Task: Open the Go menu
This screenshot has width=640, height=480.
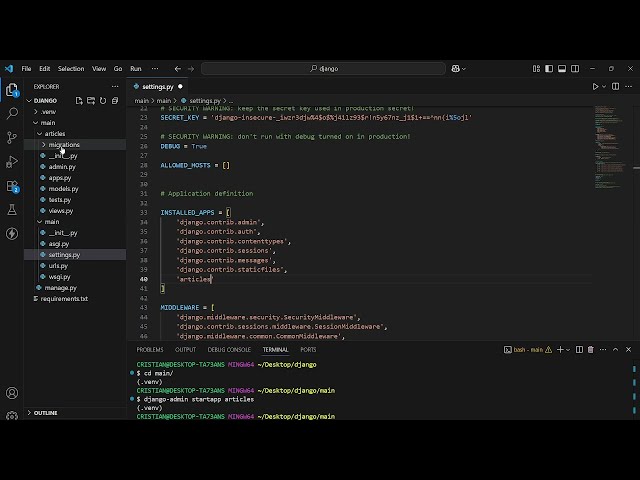Action: [x=118, y=69]
